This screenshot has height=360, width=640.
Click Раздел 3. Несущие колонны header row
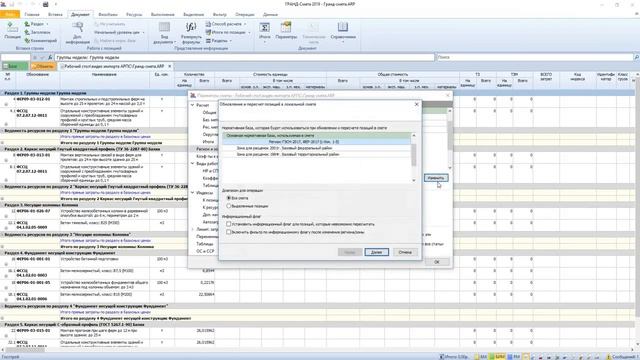(94, 205)
